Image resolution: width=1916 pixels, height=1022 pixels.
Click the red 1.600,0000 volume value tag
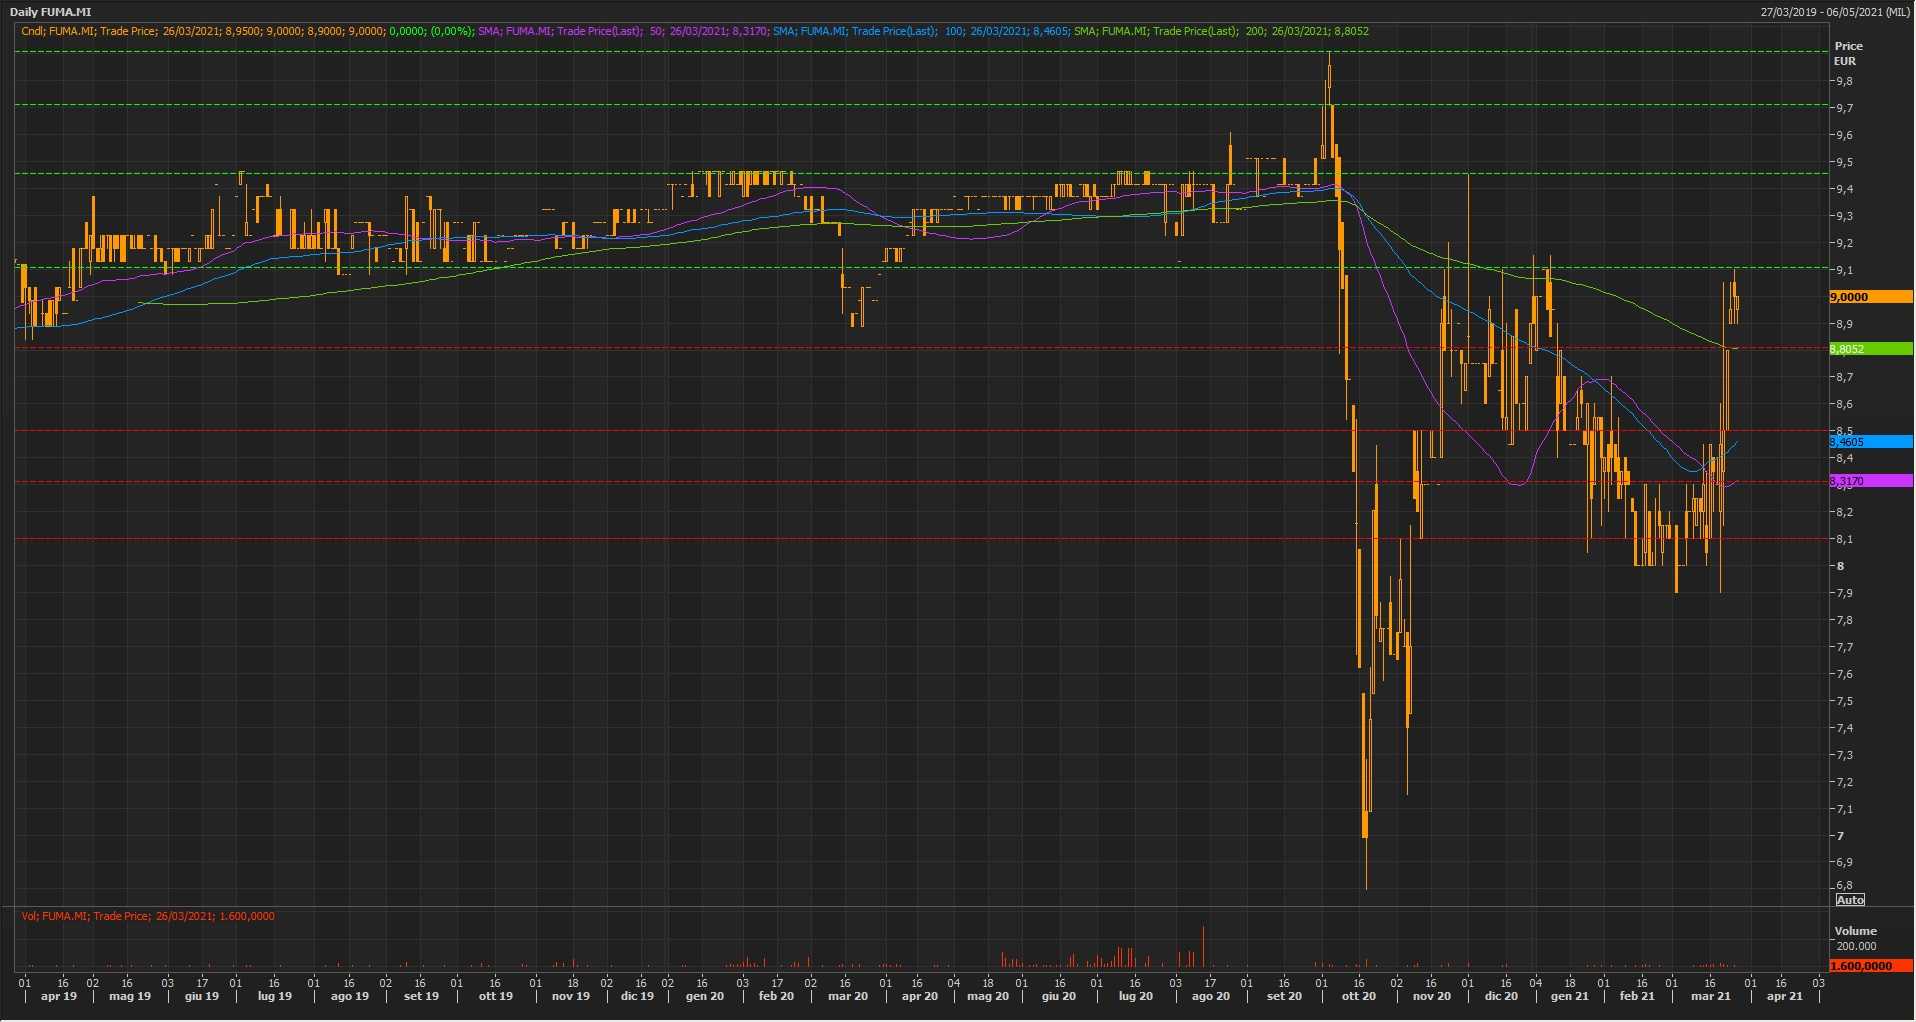tap(1870, 966)
